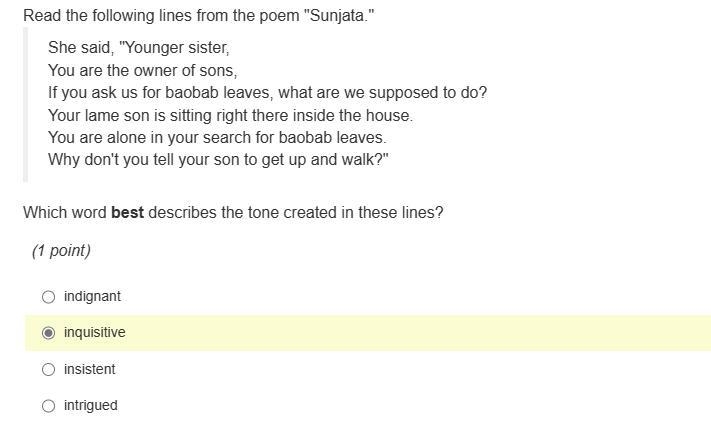Click the line about asking for baobab leaves
The width and height of the screenshot is (711, 430).
point(268,93)
